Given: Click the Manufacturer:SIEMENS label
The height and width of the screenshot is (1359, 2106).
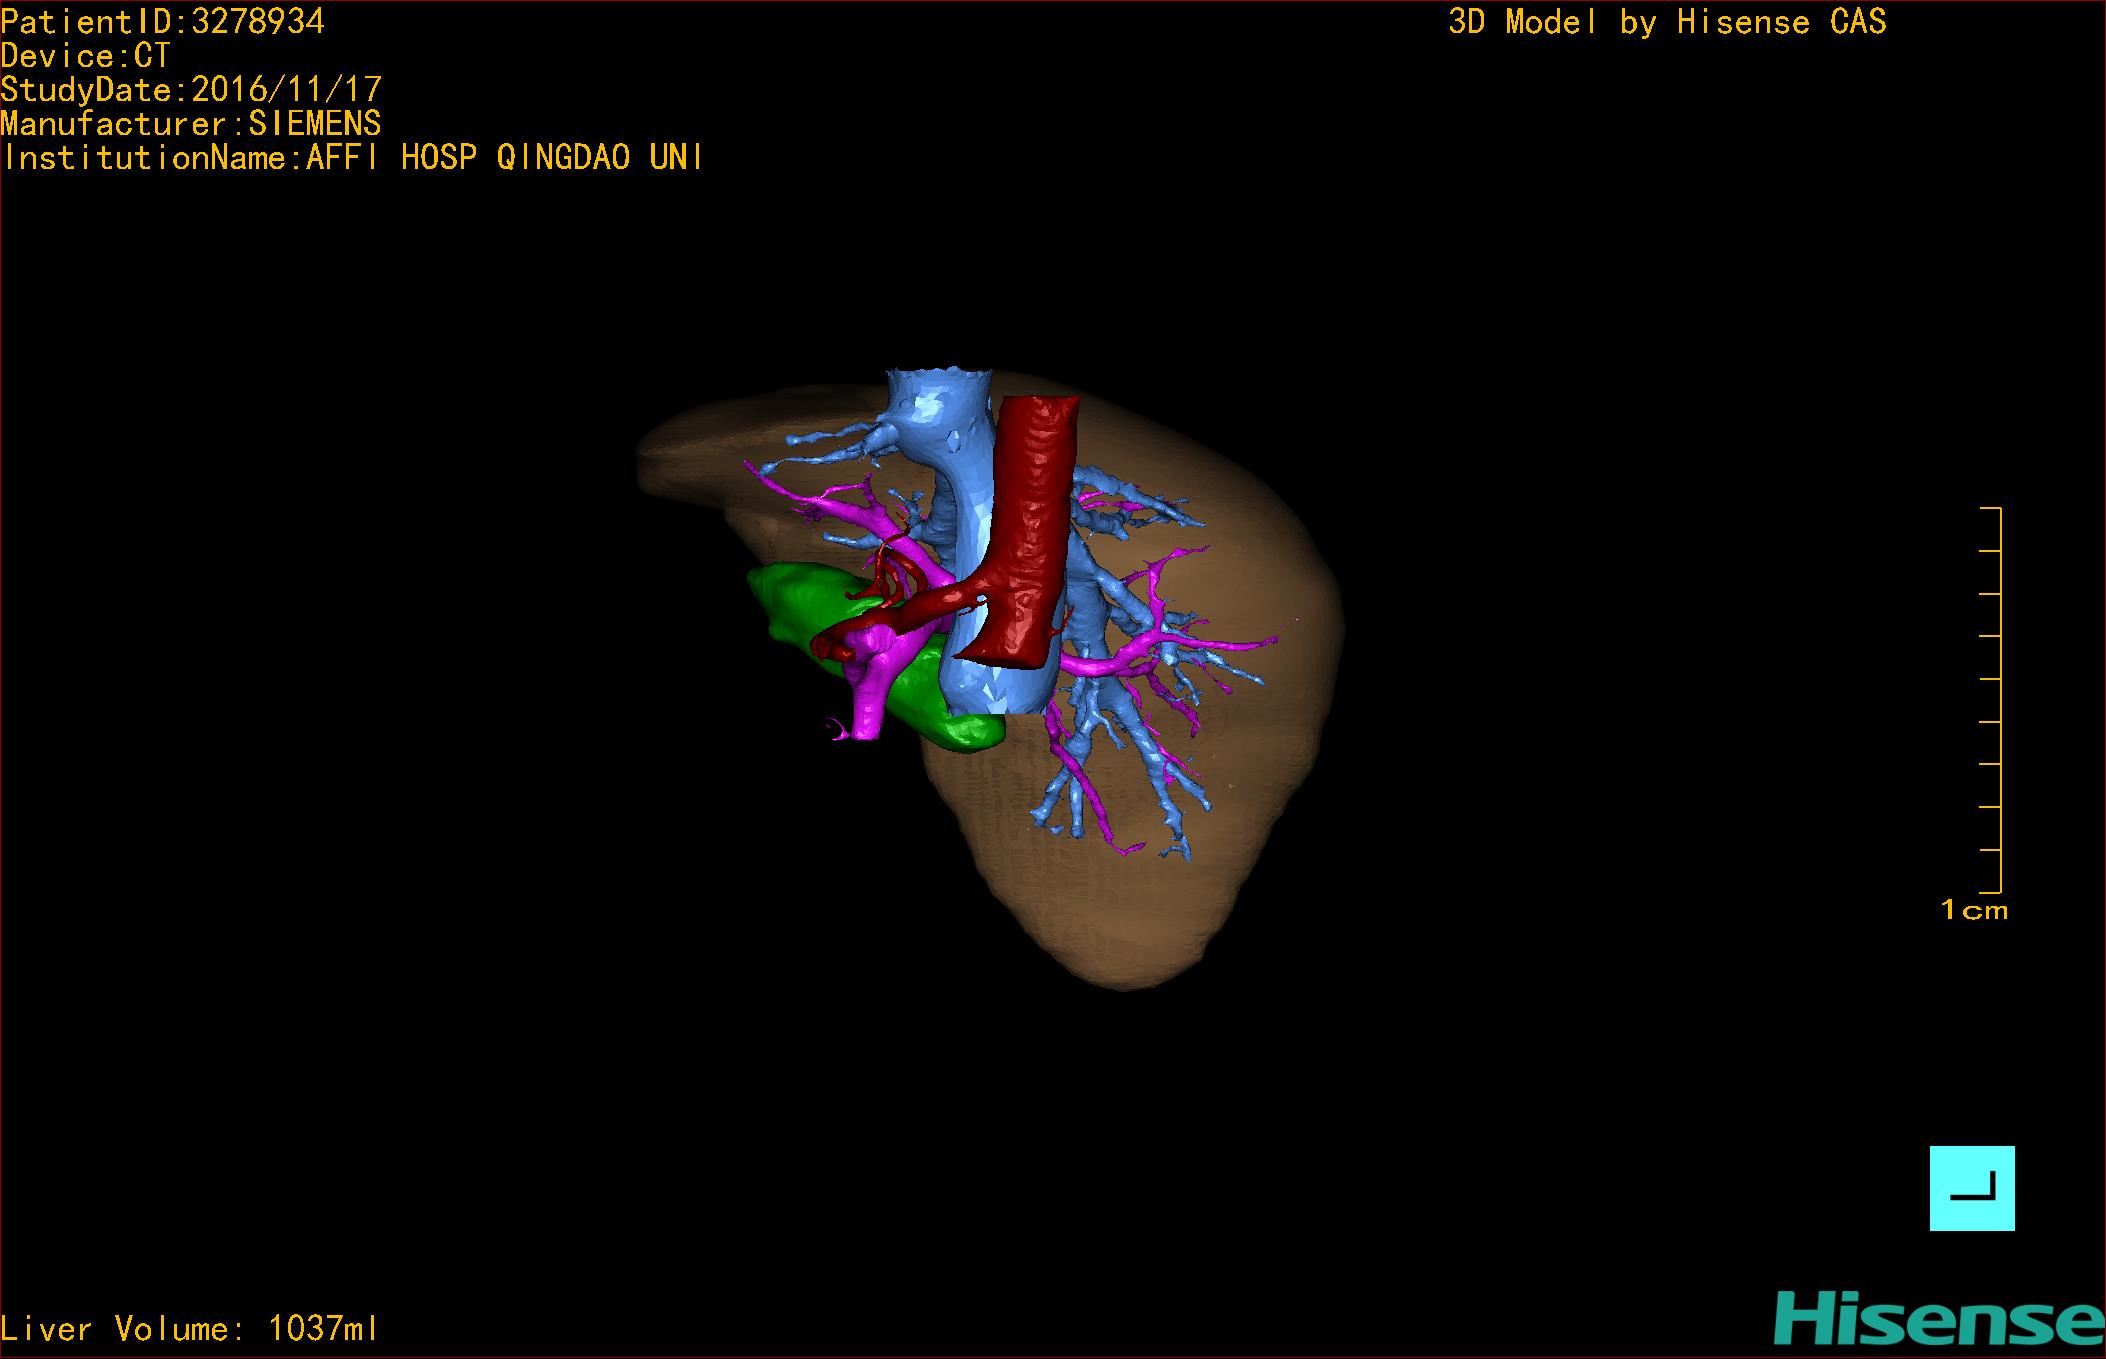Looking at the screenshot, I should 191,123.
